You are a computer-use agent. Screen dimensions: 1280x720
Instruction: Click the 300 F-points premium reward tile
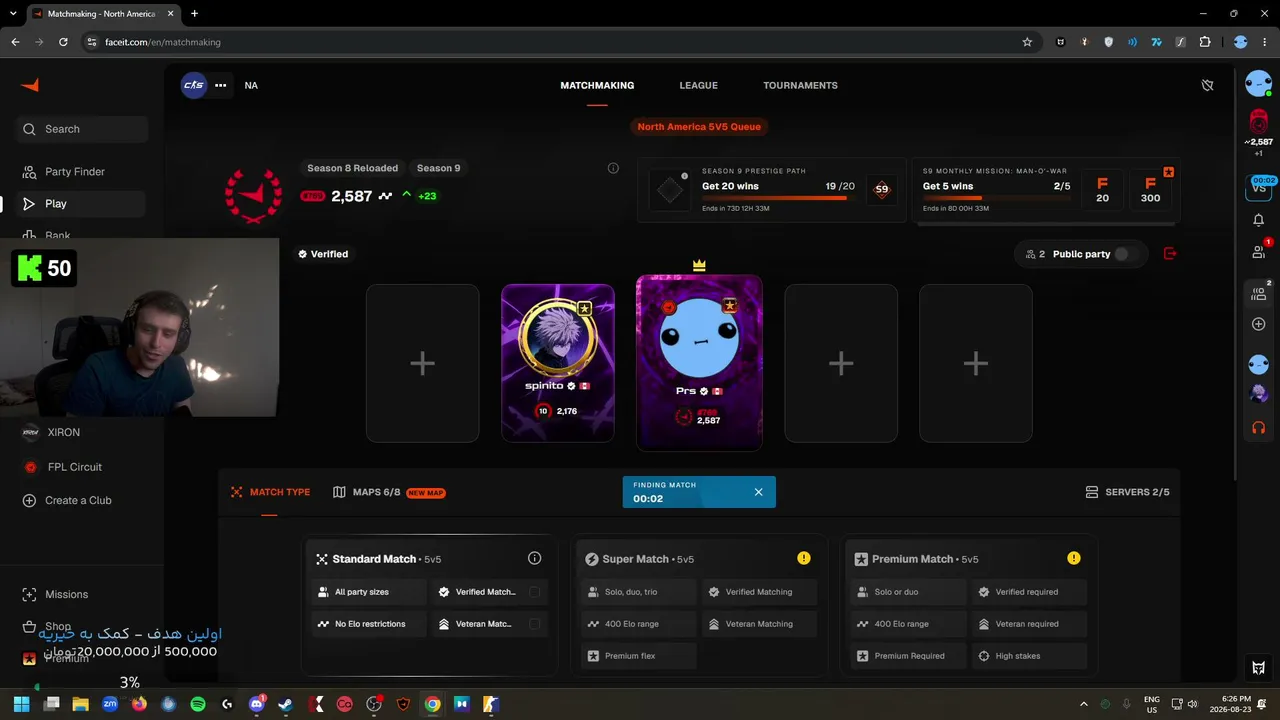click(x=1150, y=190)
